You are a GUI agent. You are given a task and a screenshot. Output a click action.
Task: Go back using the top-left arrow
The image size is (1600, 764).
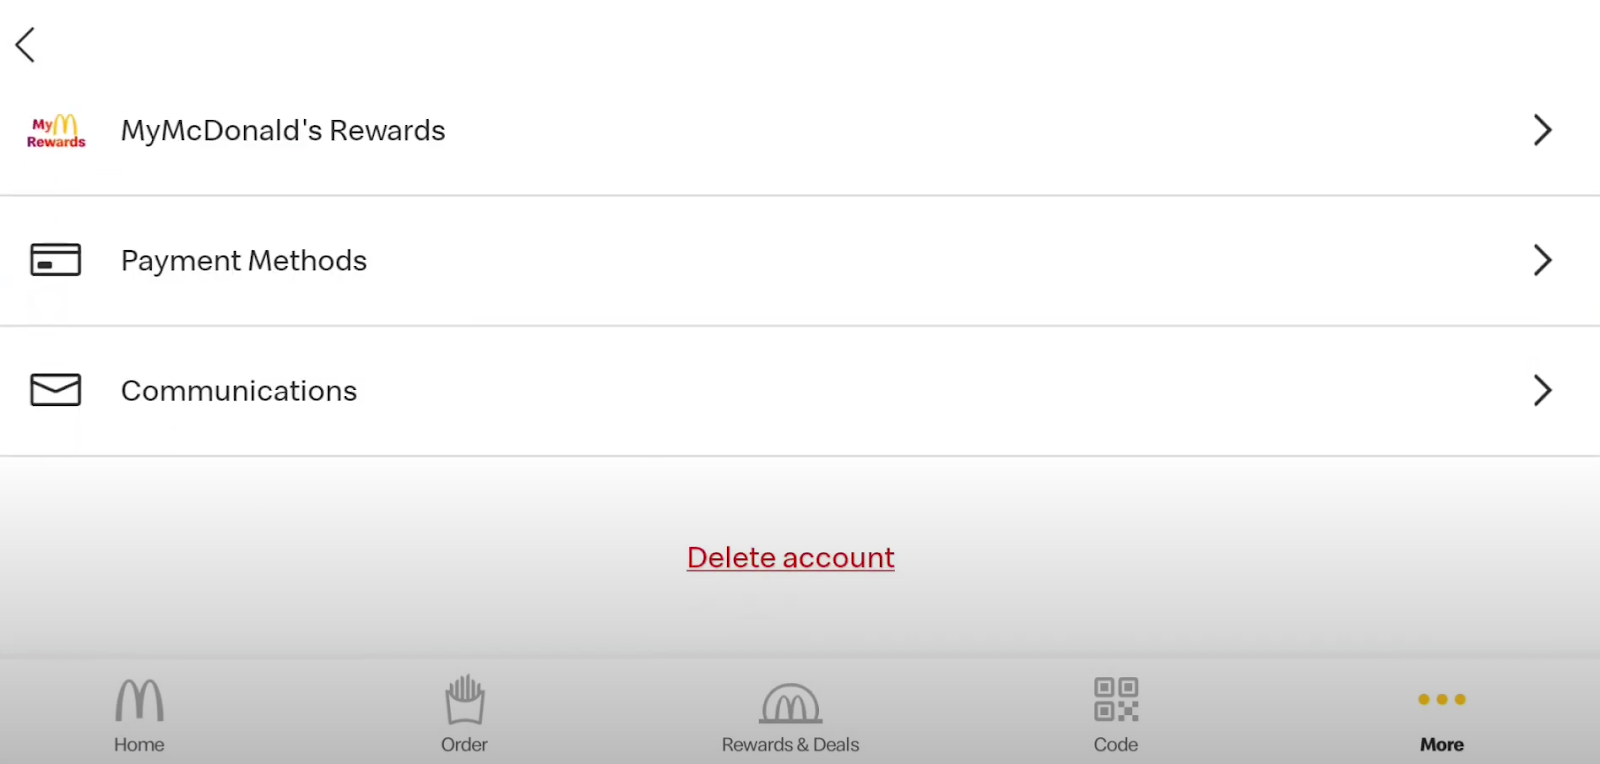point(26,45)
